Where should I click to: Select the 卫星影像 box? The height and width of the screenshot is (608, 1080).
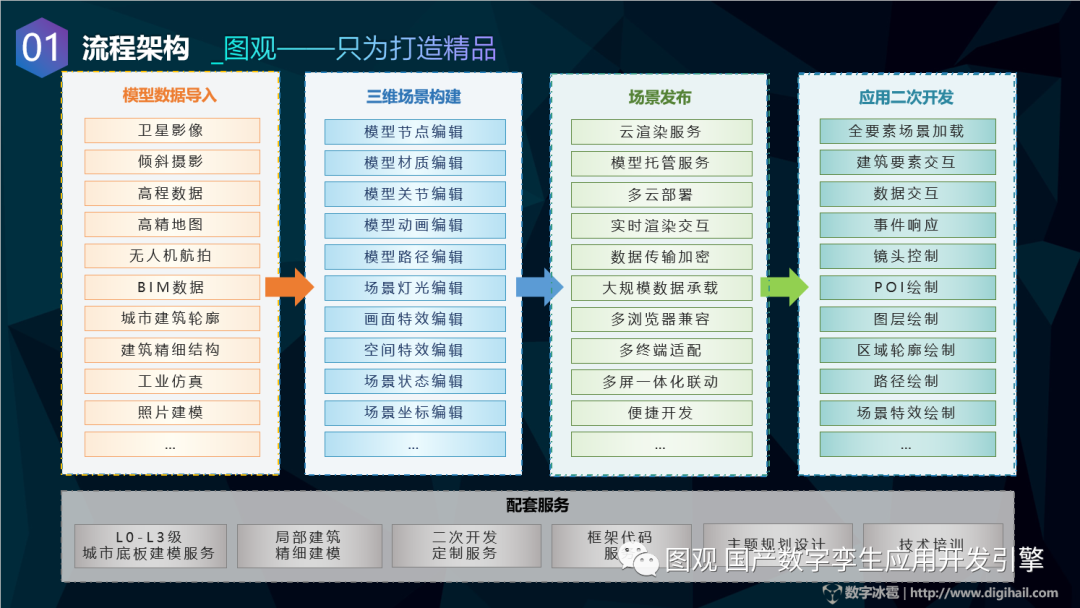click(x=172, y=130)
